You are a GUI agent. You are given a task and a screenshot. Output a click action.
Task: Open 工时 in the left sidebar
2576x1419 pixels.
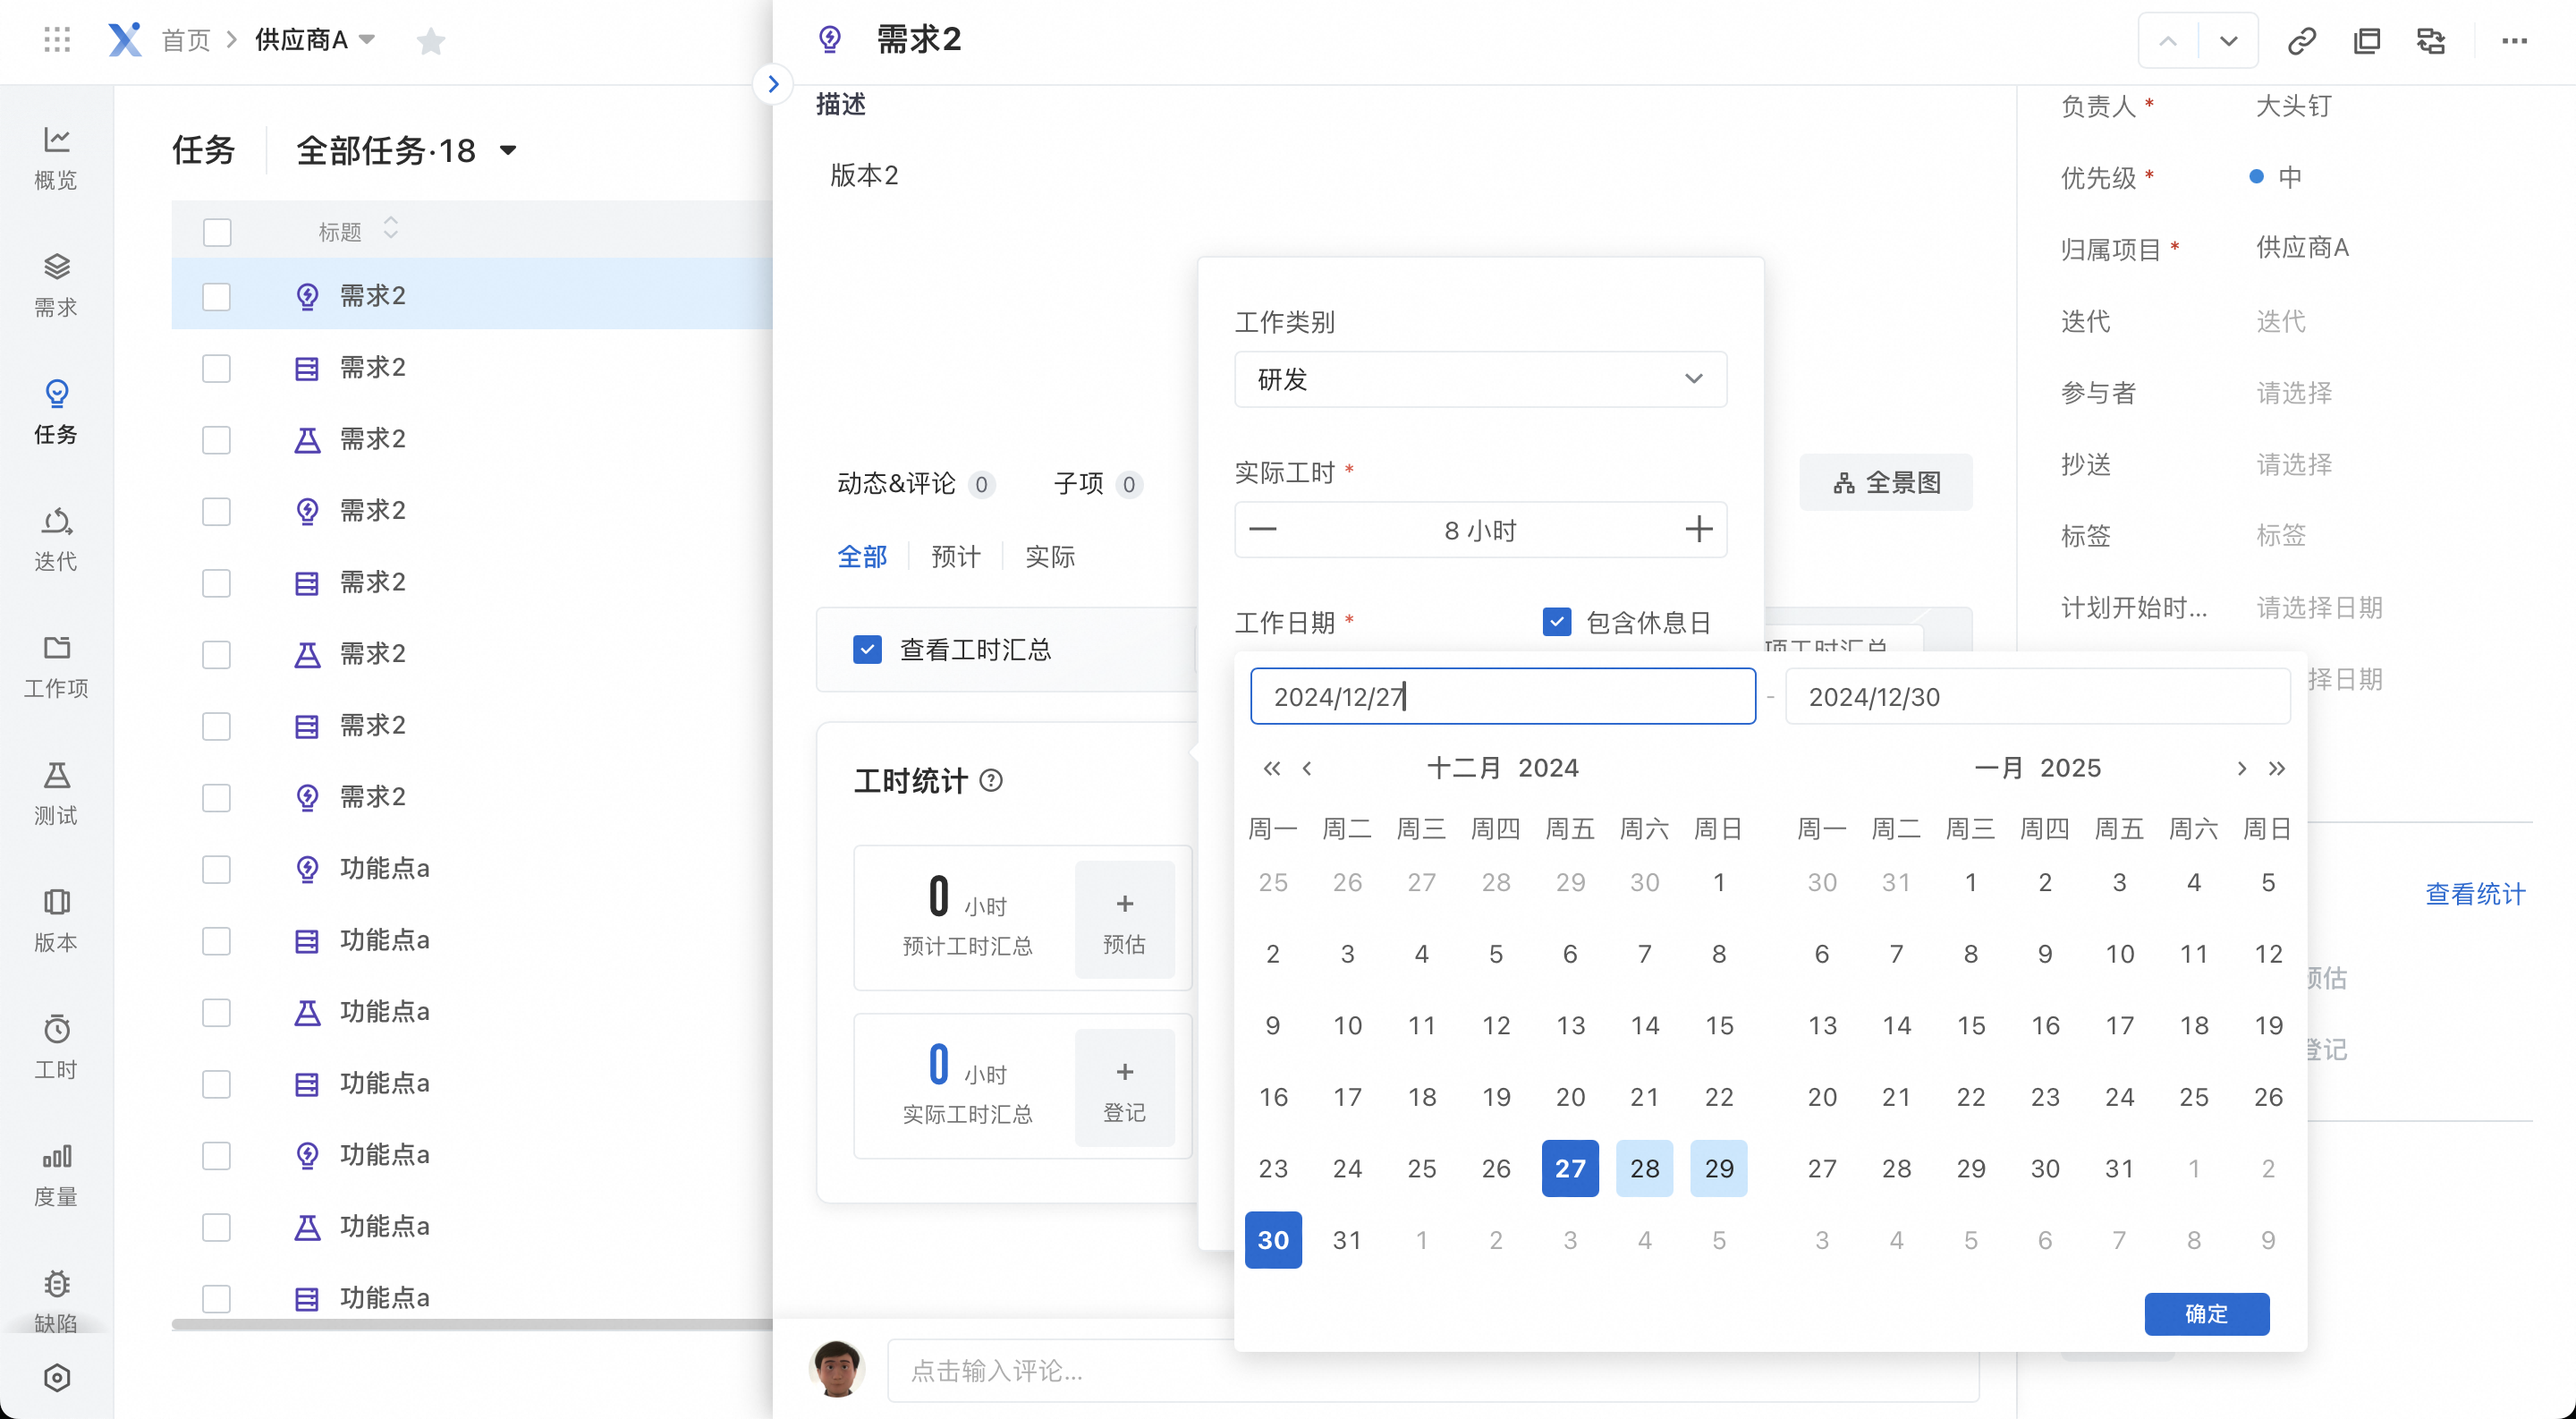(x=56, y=1047)
